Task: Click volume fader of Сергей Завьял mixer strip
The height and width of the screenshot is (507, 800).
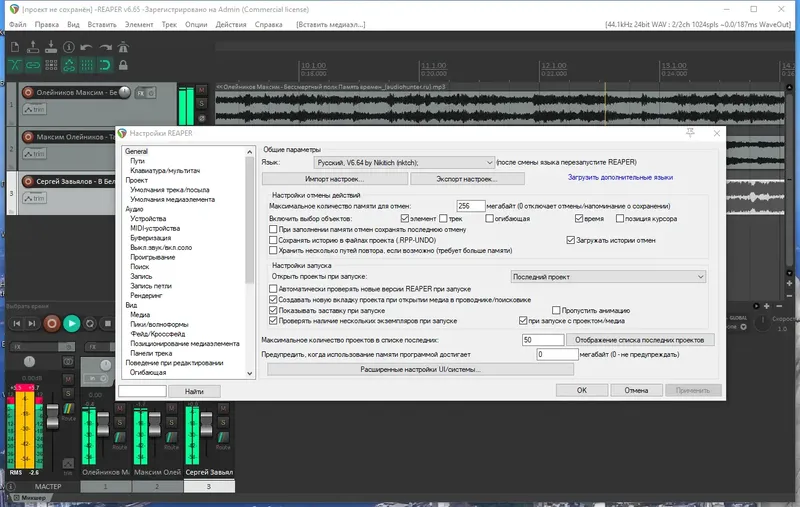Action: pos(207,424)
